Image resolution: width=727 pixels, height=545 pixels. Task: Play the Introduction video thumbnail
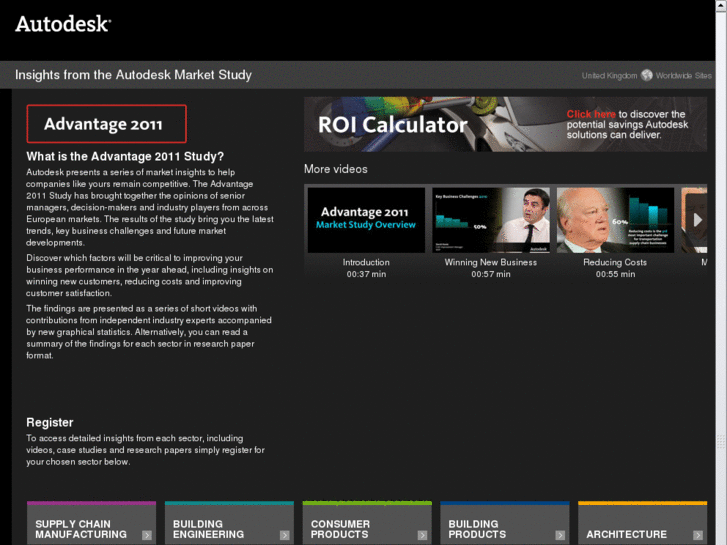point(366,220)
